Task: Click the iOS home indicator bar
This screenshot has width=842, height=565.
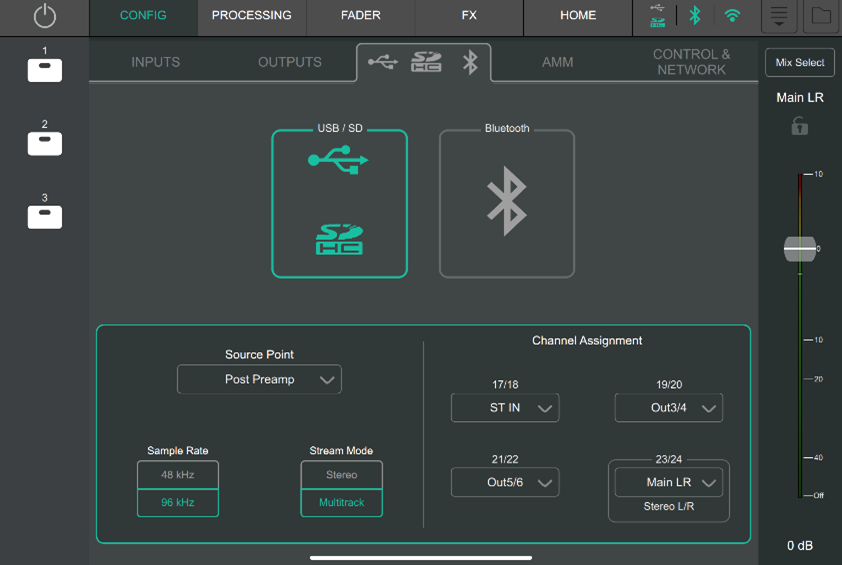Action: pos(421,558)
